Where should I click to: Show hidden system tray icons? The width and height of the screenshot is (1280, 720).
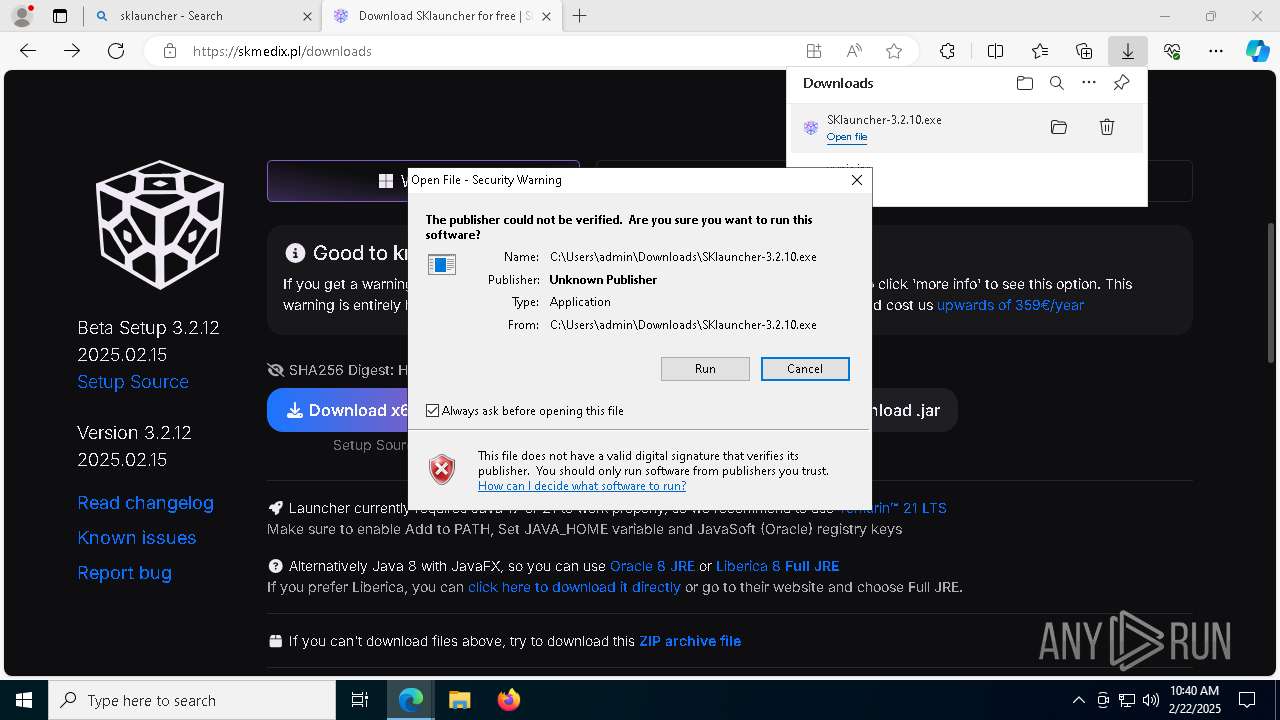[1078, 701]
